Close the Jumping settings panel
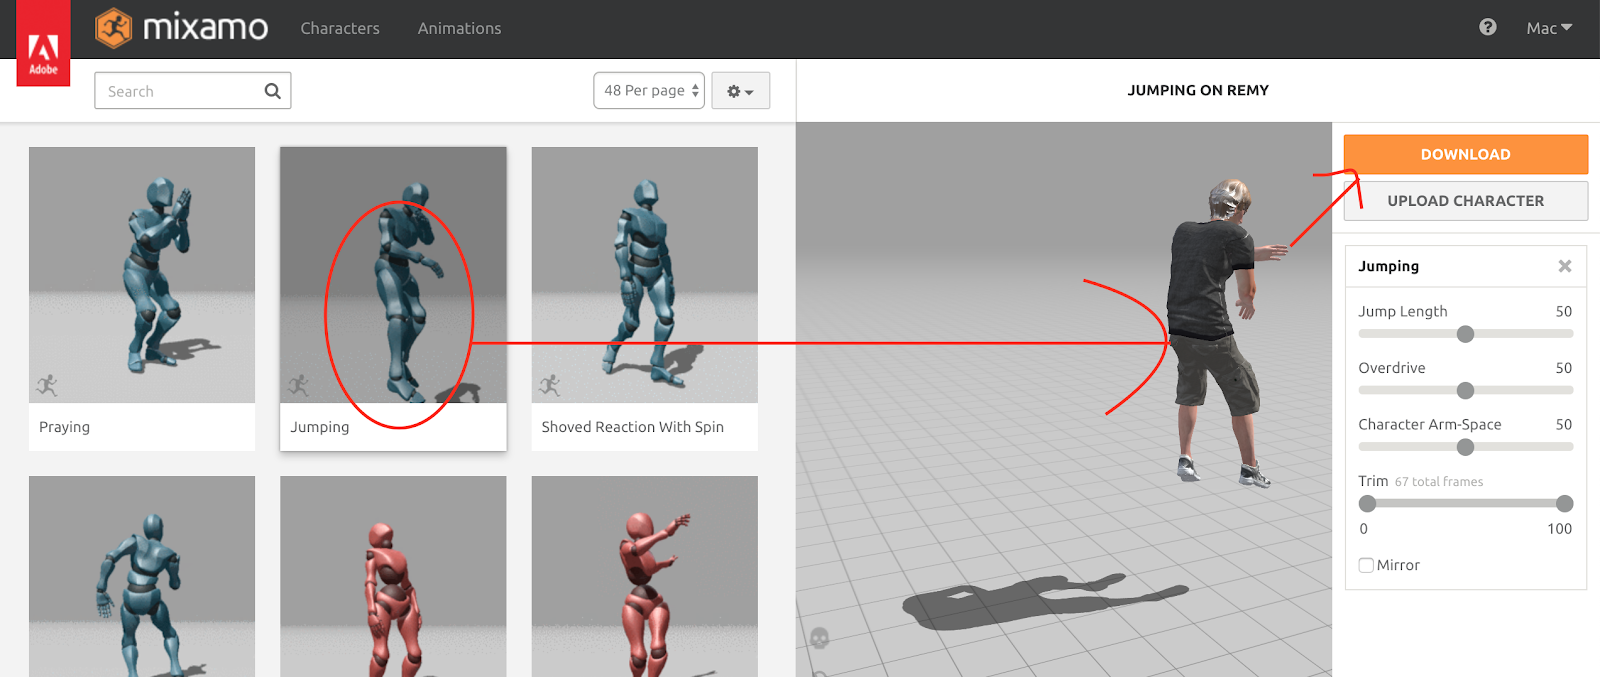This screenshot has width=1600, height=677. click(1565, 266)
